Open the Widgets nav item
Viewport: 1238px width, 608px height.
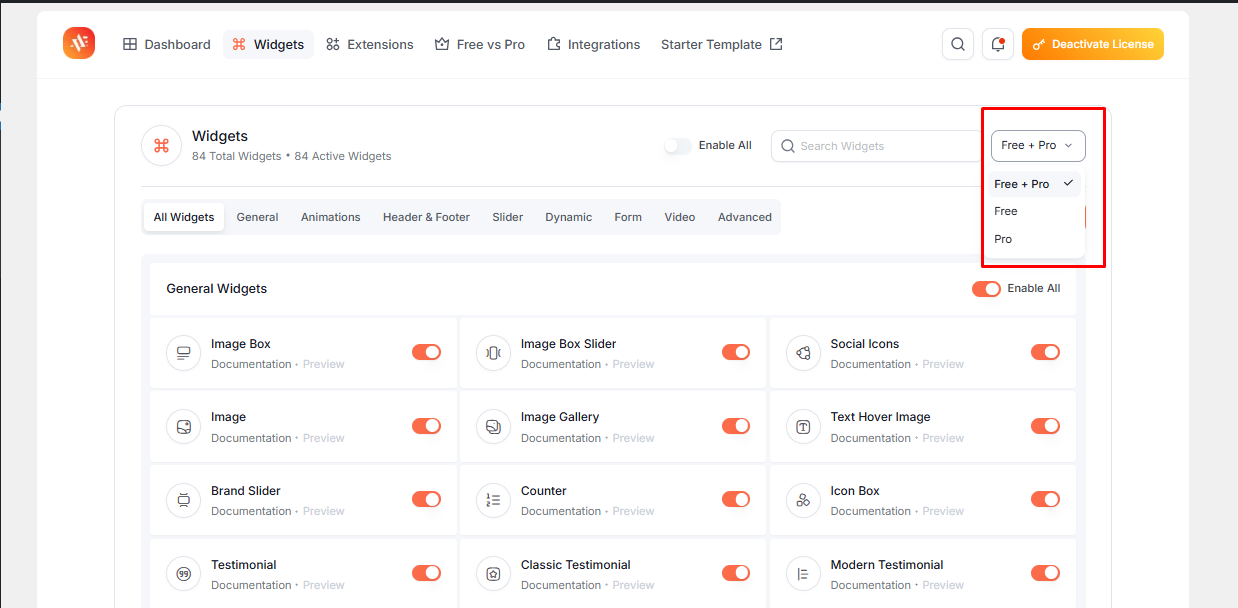coord(268,44)
